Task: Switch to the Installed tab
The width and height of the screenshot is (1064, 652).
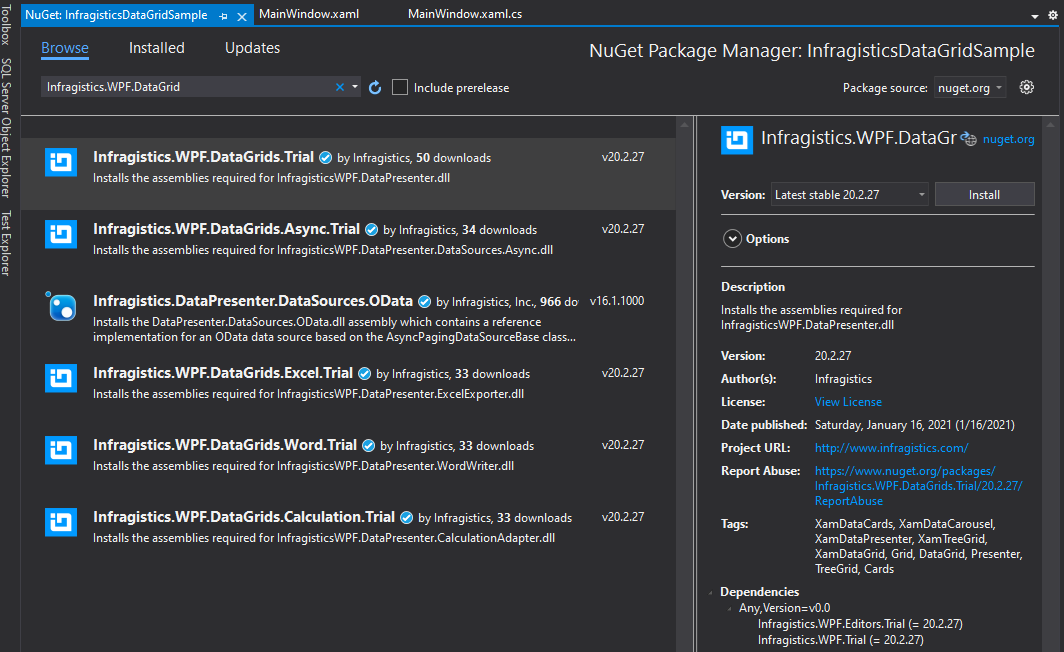Action: point(157,48)
